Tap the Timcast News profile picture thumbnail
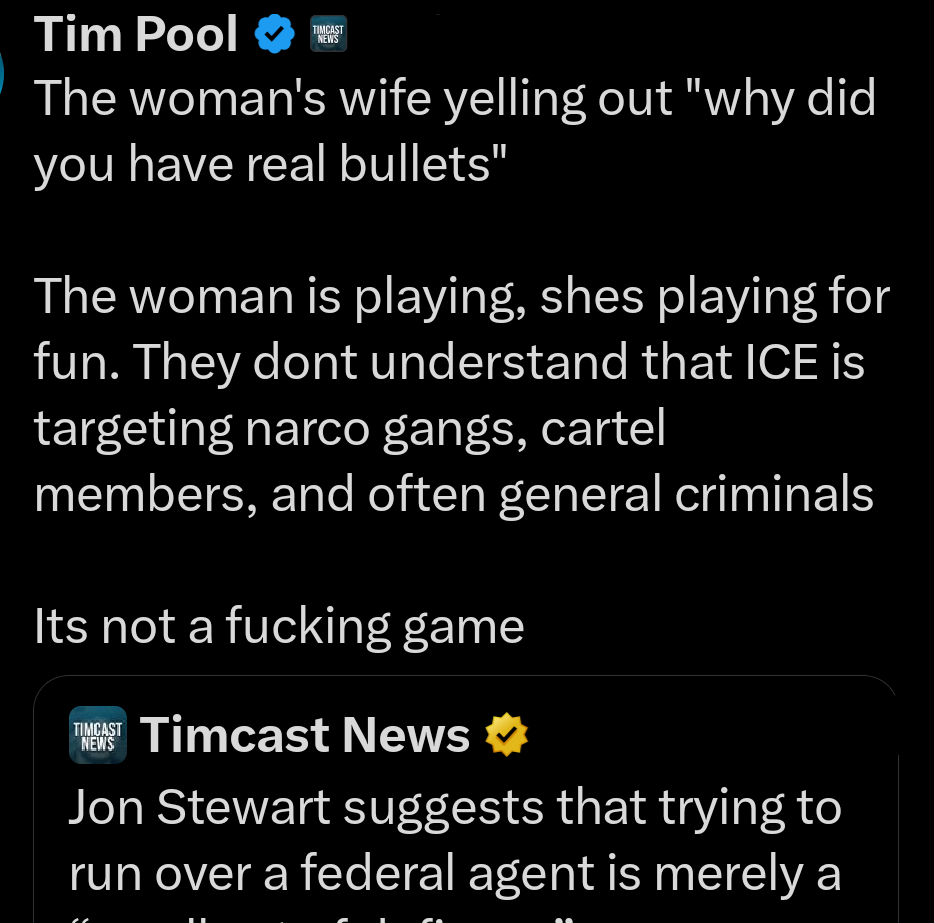Viewport: 934px width, 923px height. pyautogui.click(x=97, y=735)
